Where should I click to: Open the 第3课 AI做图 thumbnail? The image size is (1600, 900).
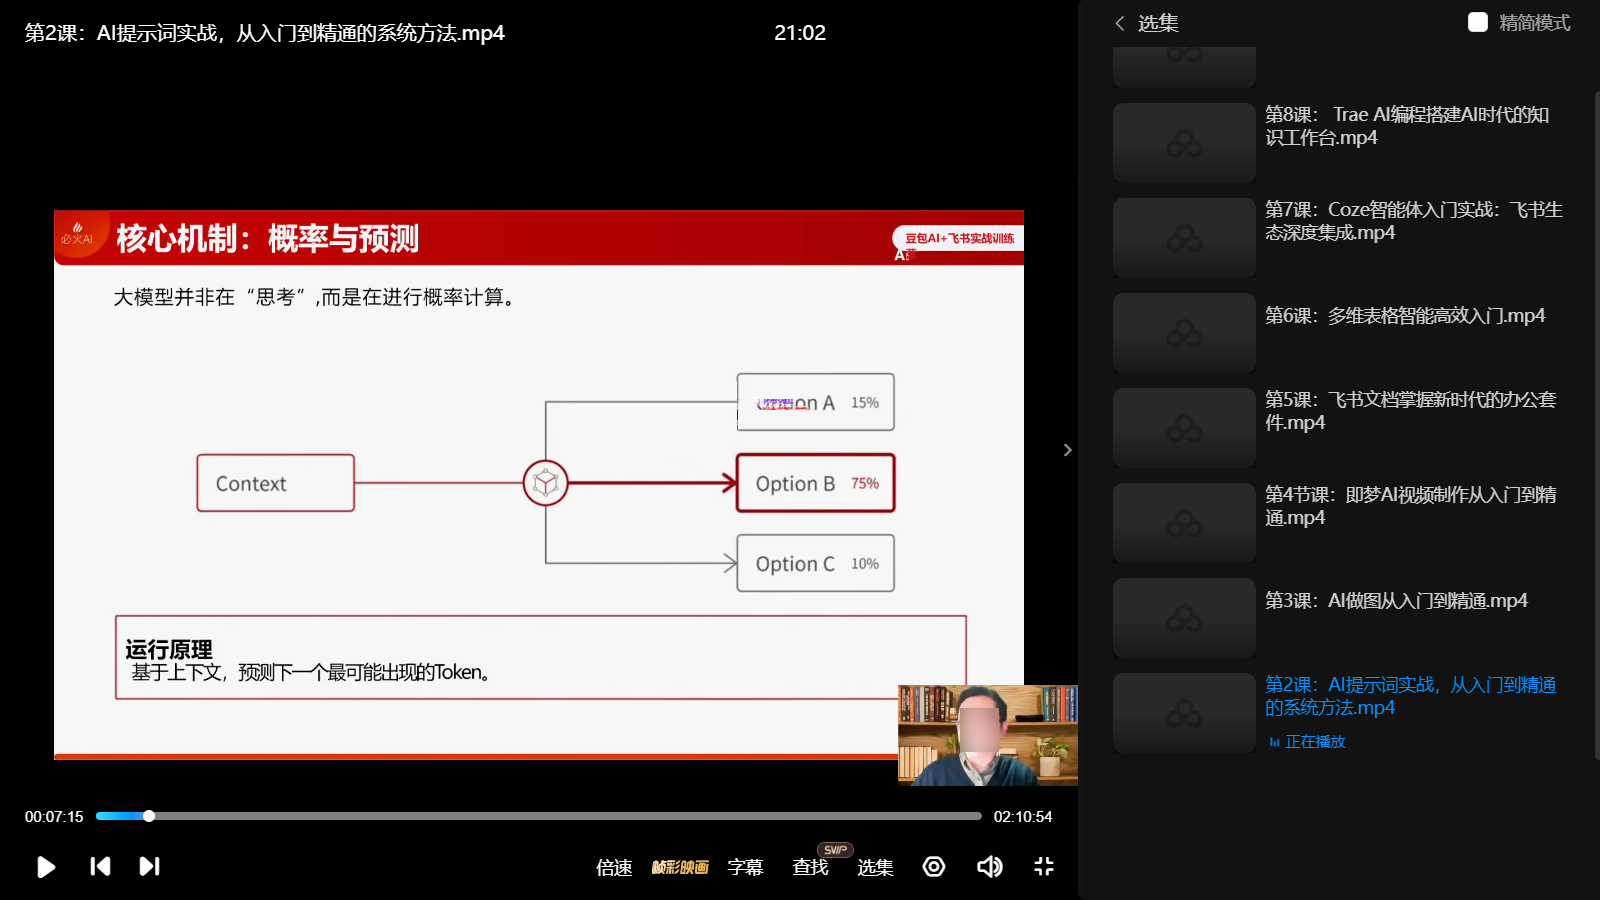[x=1184, y=618]
